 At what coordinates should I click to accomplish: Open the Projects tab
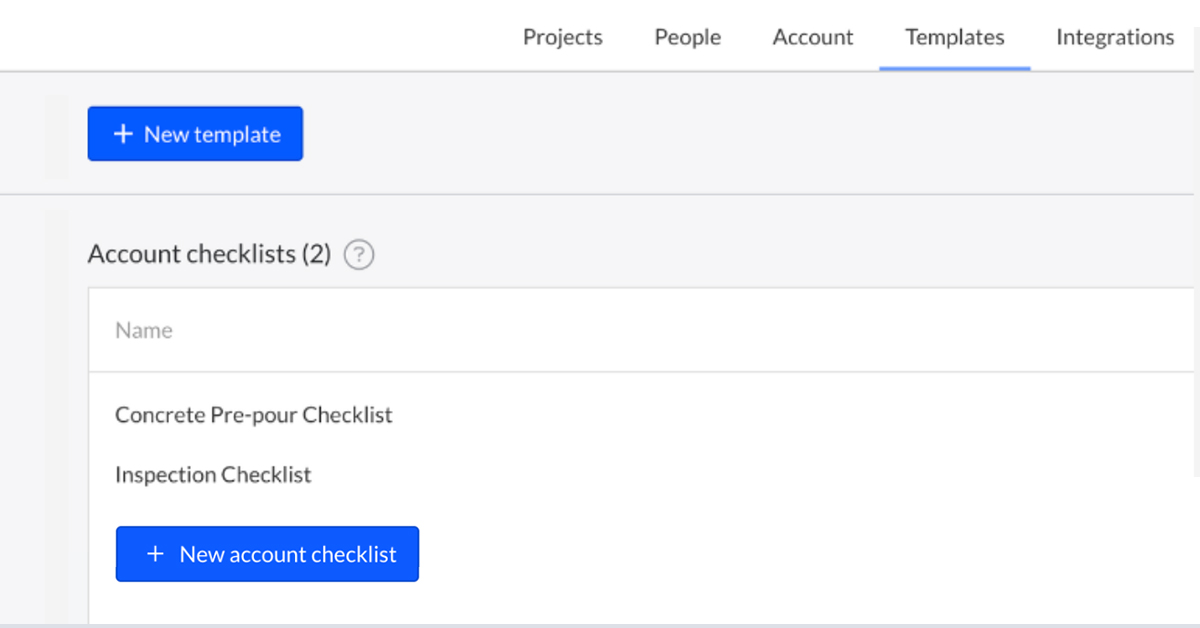click(562, 37)
